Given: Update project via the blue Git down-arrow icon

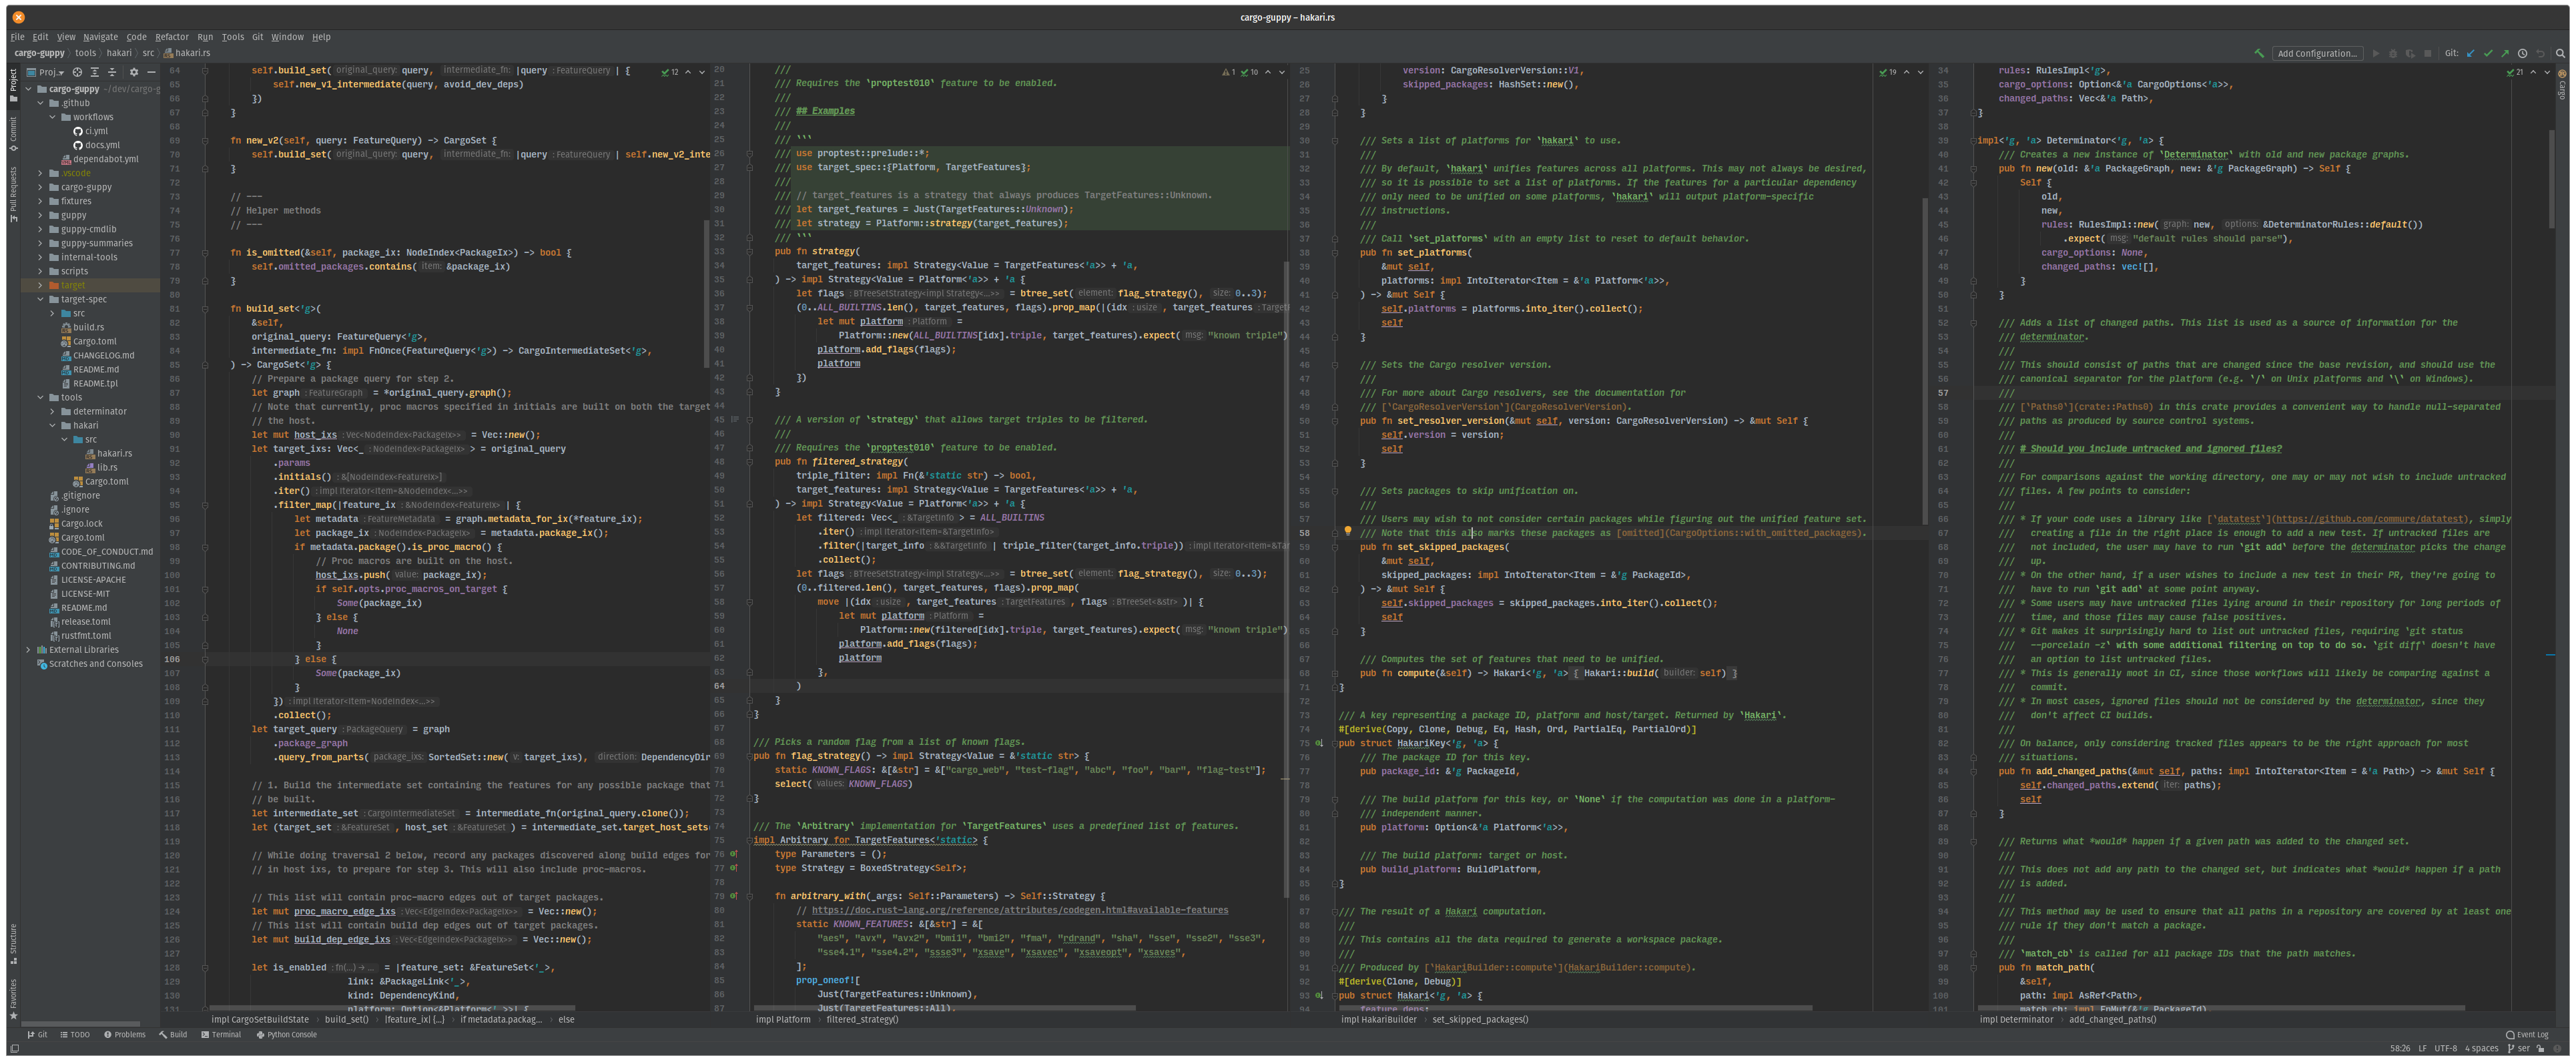Looking at the screenshot, I should [2471, 54].
